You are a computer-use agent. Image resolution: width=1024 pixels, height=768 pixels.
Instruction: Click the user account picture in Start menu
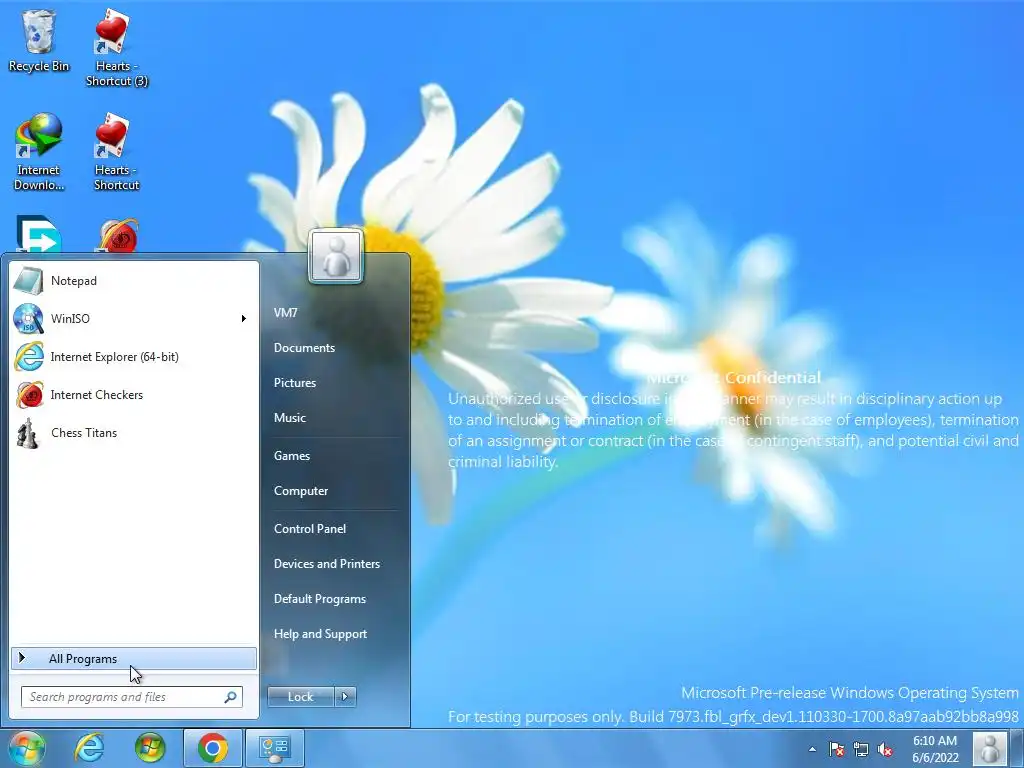pos(336,257)
